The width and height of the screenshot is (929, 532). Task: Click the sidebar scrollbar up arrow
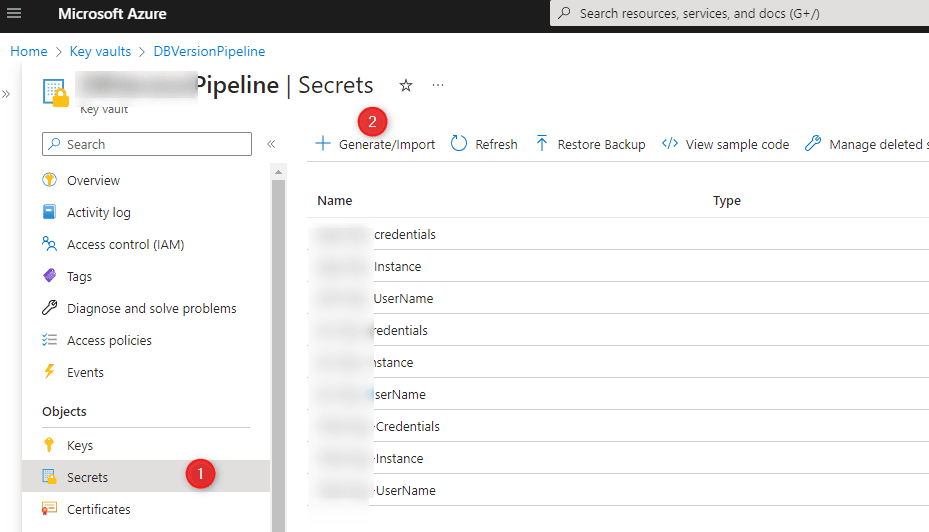pos(278,172)
